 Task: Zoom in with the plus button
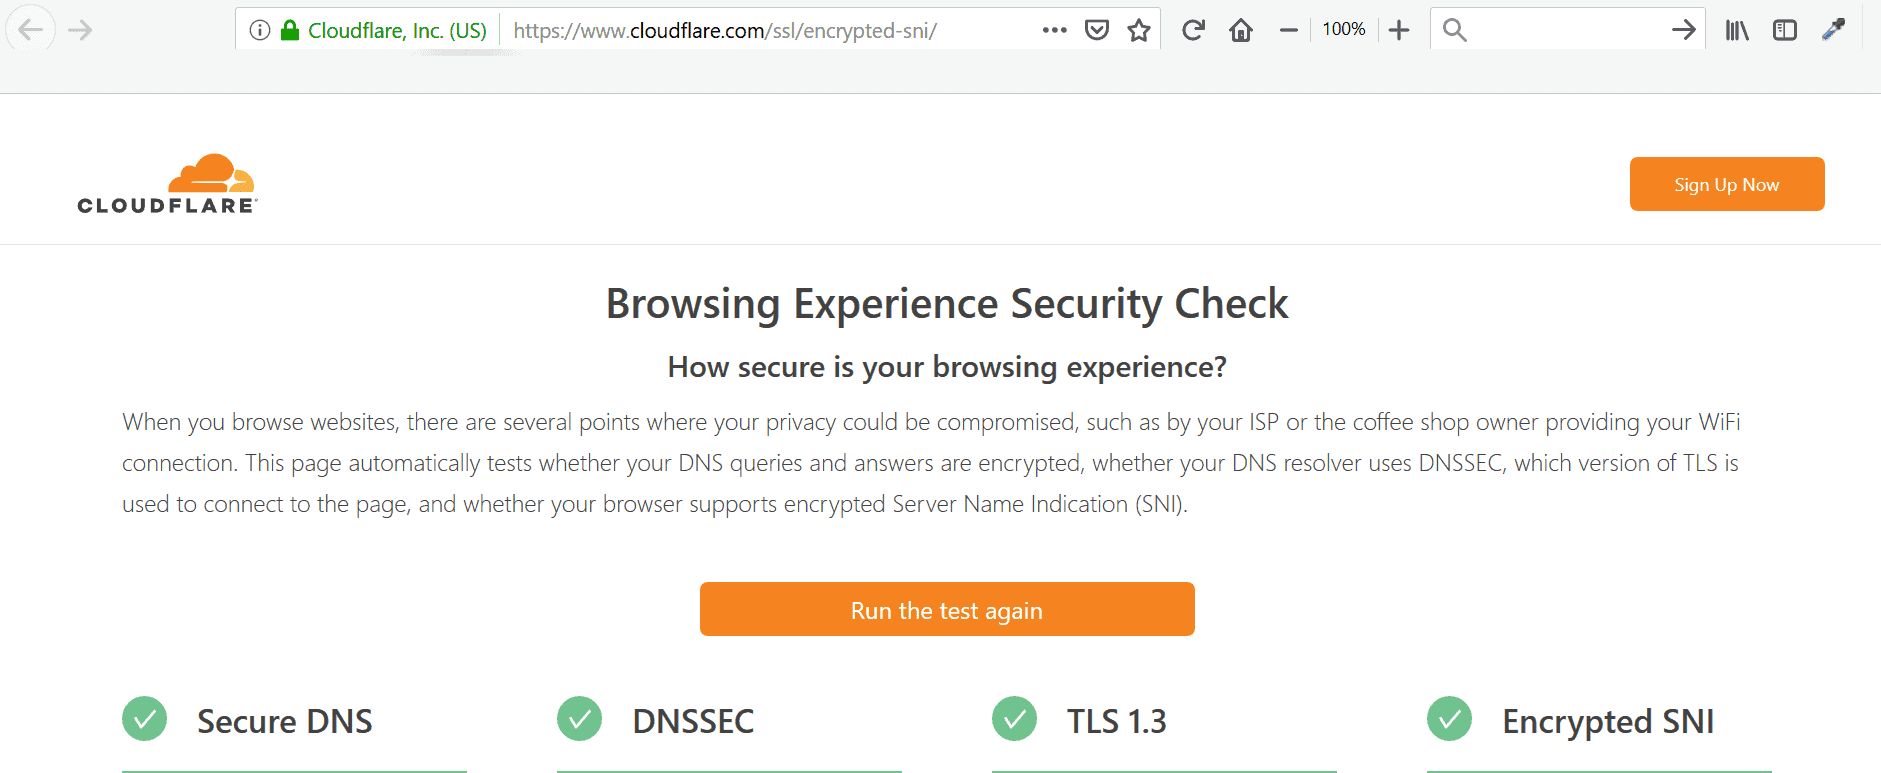tap(1399, 30)
